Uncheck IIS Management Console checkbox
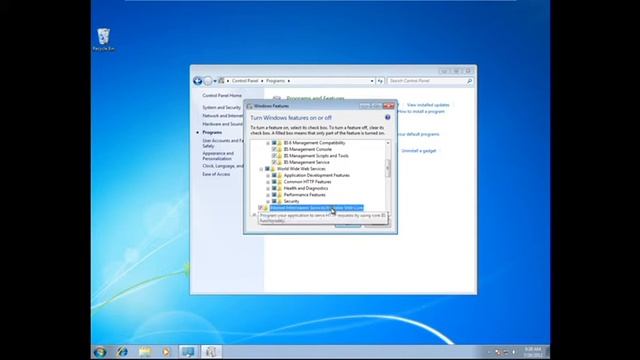 (274, 149)
